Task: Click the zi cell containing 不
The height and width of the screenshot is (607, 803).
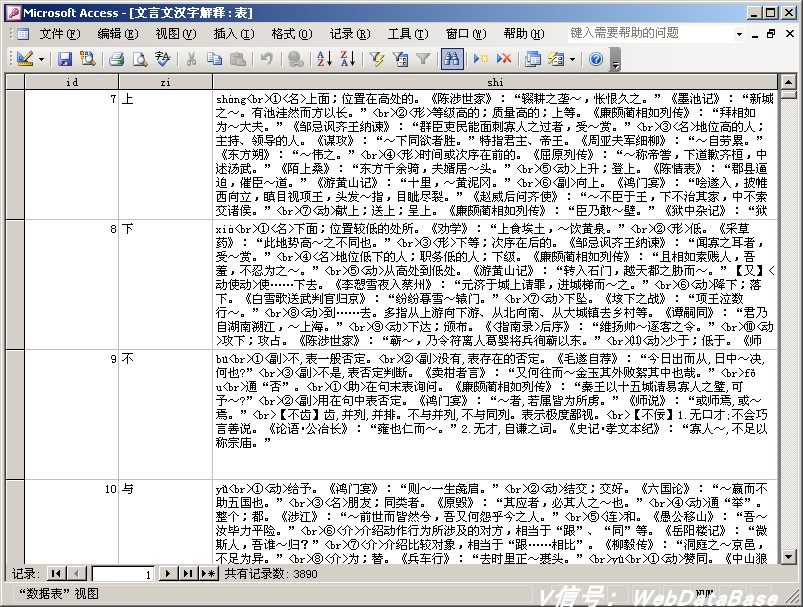Action: click(x=165, y=415)
